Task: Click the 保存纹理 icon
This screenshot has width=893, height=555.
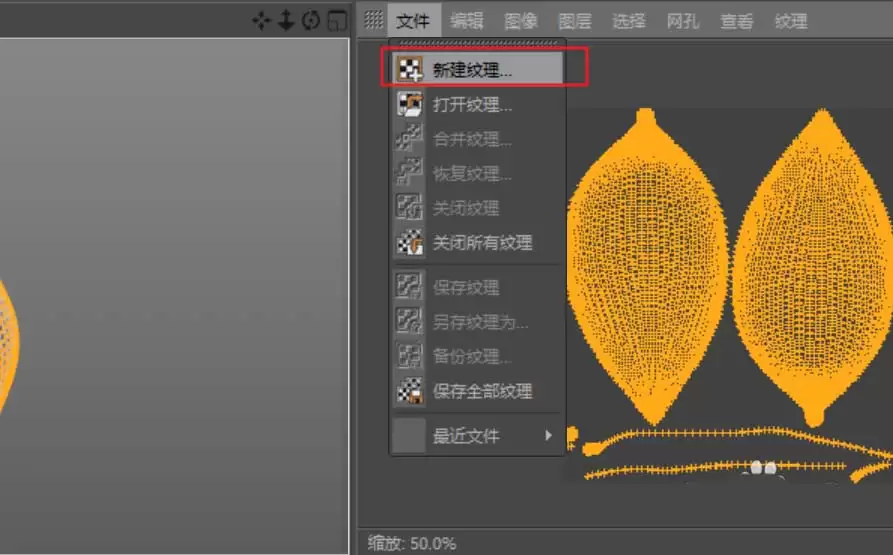Action: point(409,286)
